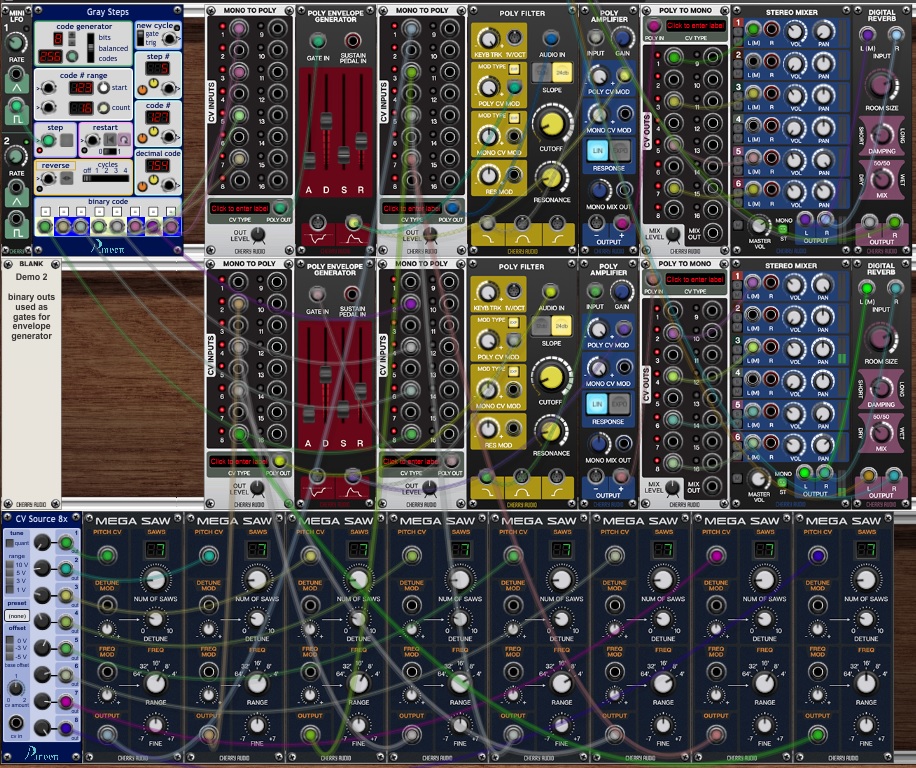Click the green step input jack in Gray Steps
916x768 pixels.
click(x=47, y=141)
